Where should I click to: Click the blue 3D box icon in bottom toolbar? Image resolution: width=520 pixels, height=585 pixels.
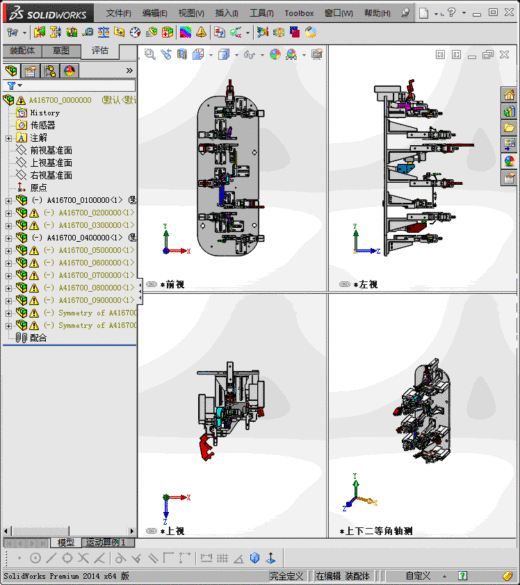pos(255,558)
